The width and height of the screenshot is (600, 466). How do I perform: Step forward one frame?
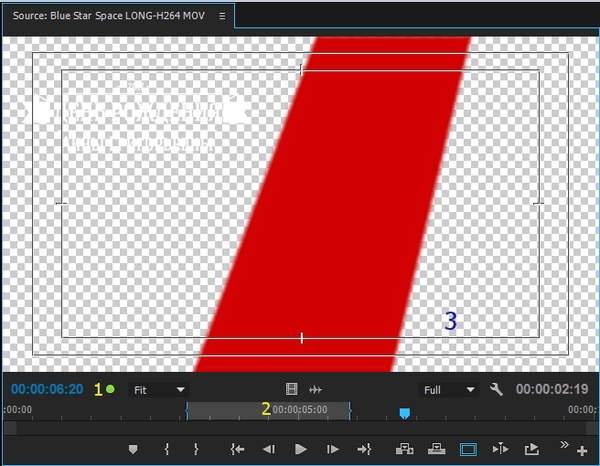coord(332,449)
